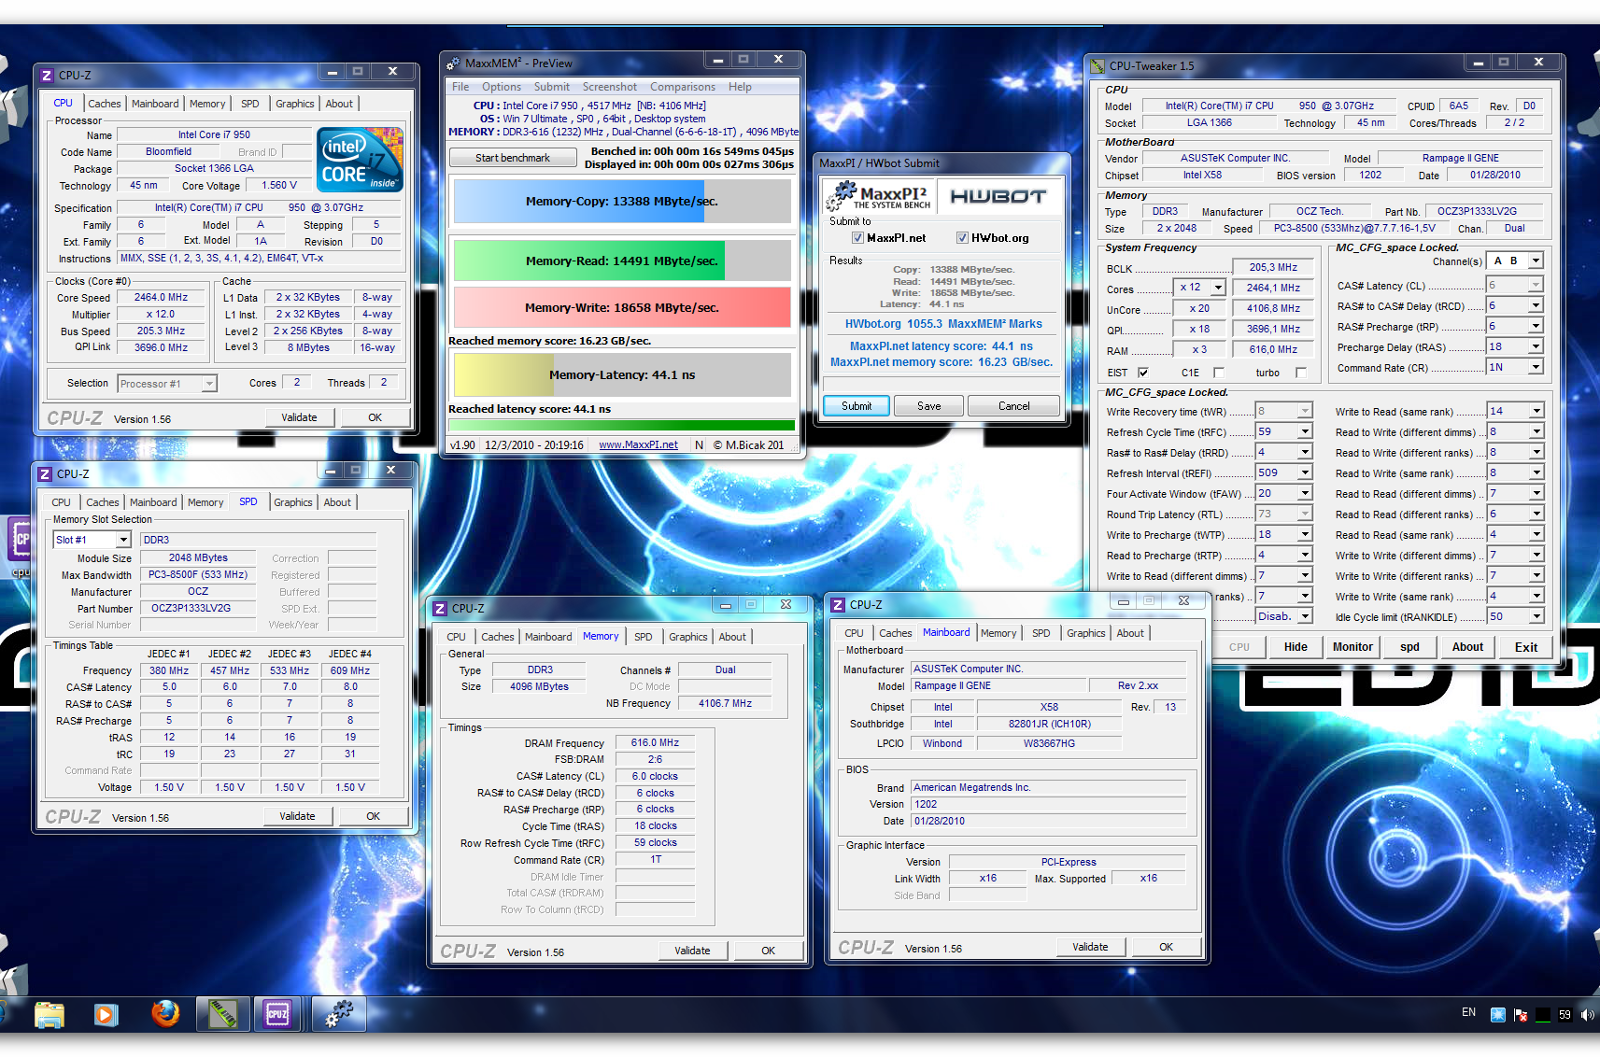This screenshot has height=1057, width=1600.
Task: Switch to MaxxMEM memory-stick taskbar icon
Action: pos(222,1014)
